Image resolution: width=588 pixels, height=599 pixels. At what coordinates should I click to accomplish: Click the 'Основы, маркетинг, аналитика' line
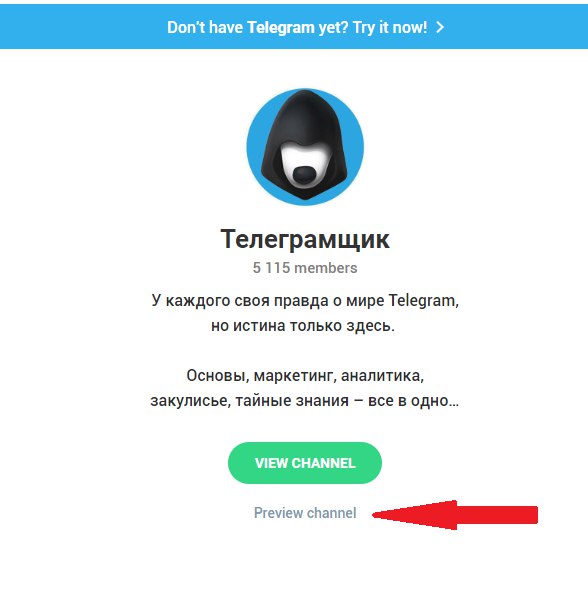(305, 376)
